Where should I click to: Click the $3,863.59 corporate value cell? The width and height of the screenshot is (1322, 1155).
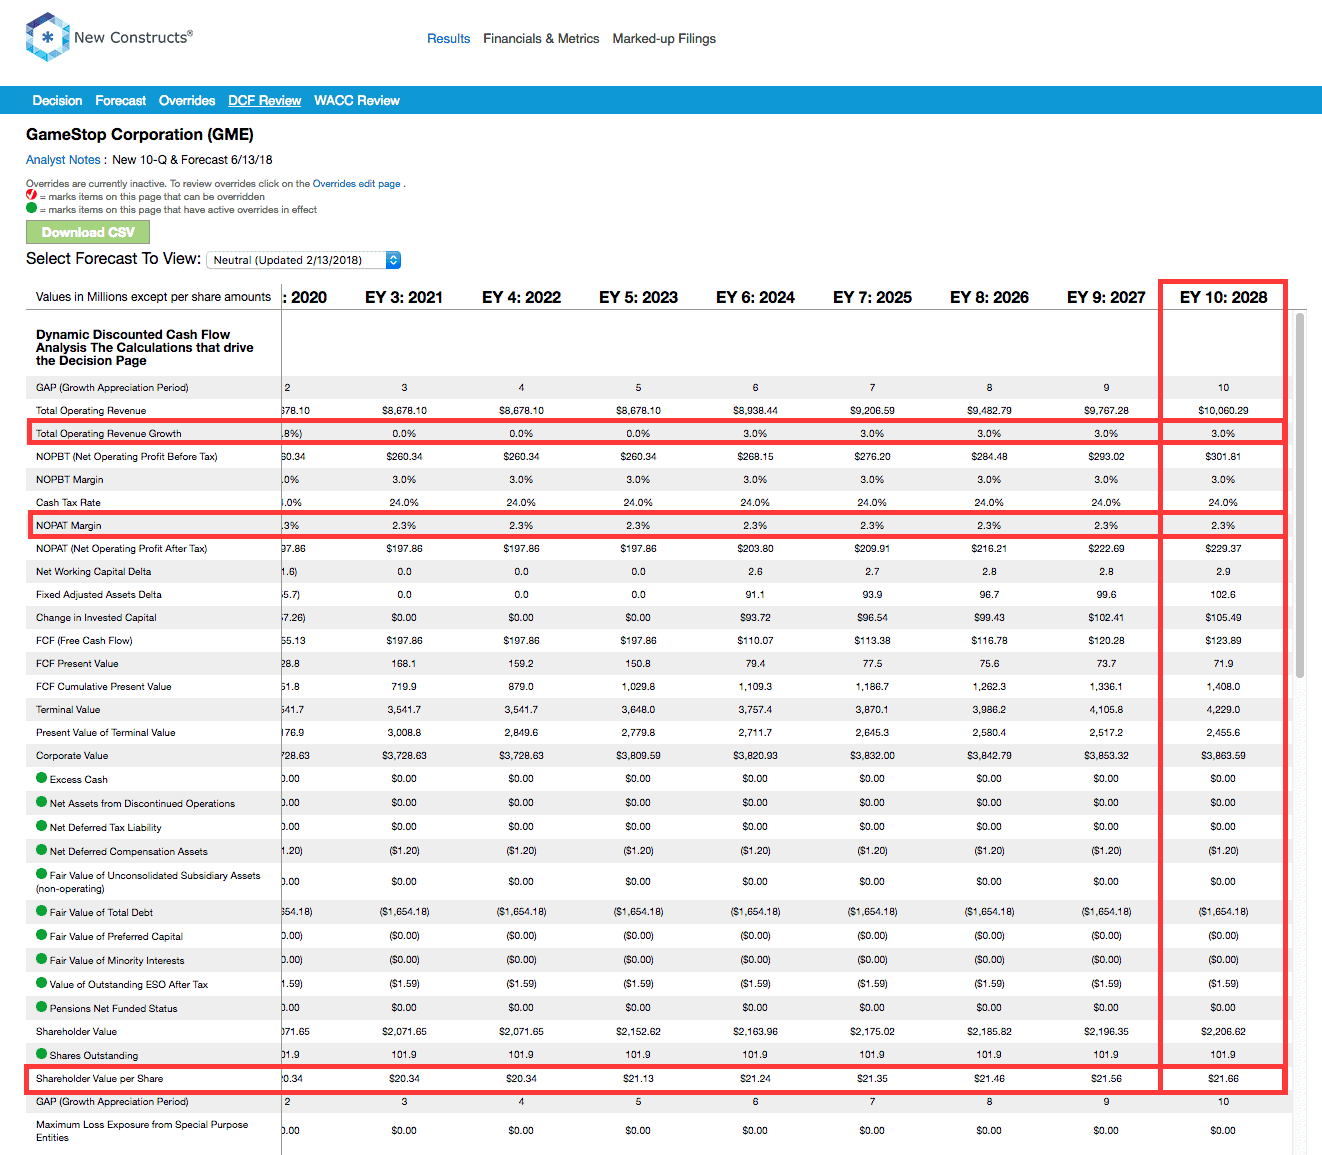pos(1223,756)
